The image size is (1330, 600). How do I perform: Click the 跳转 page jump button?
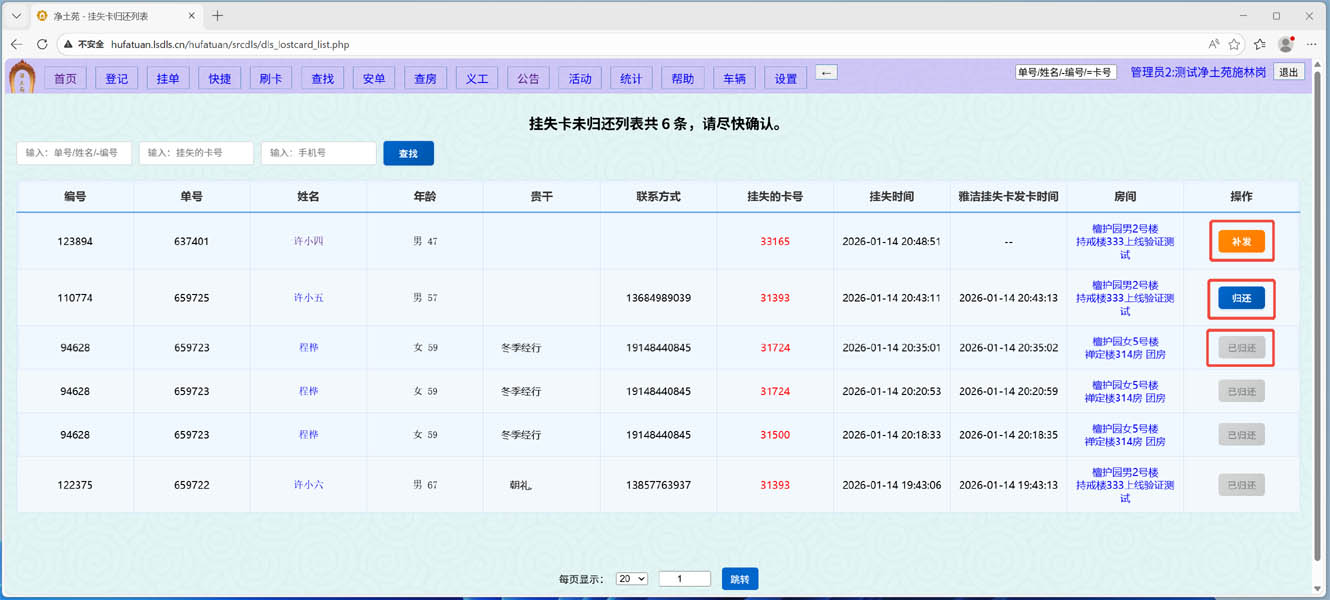740,579
